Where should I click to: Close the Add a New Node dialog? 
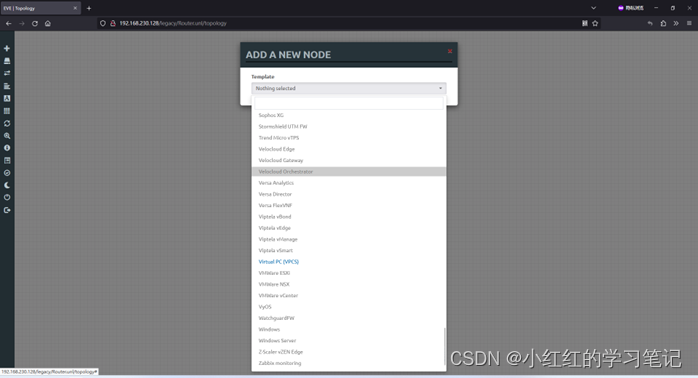pos(450,51)
